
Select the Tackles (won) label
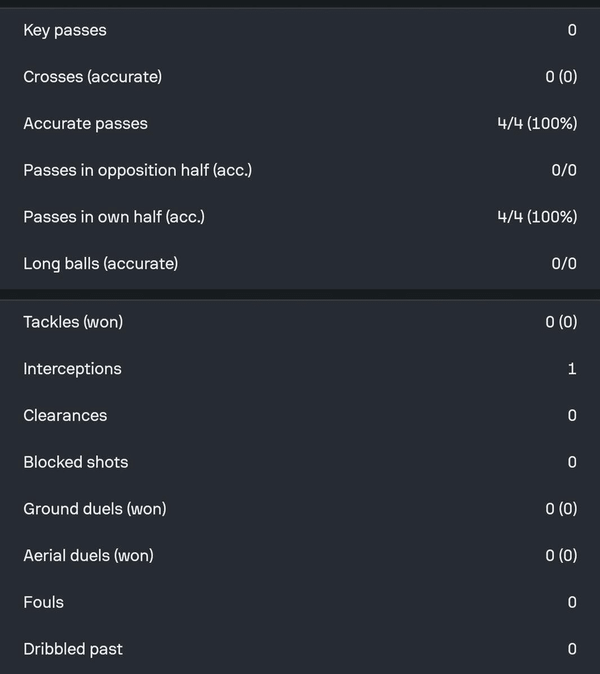coord(73,322)
